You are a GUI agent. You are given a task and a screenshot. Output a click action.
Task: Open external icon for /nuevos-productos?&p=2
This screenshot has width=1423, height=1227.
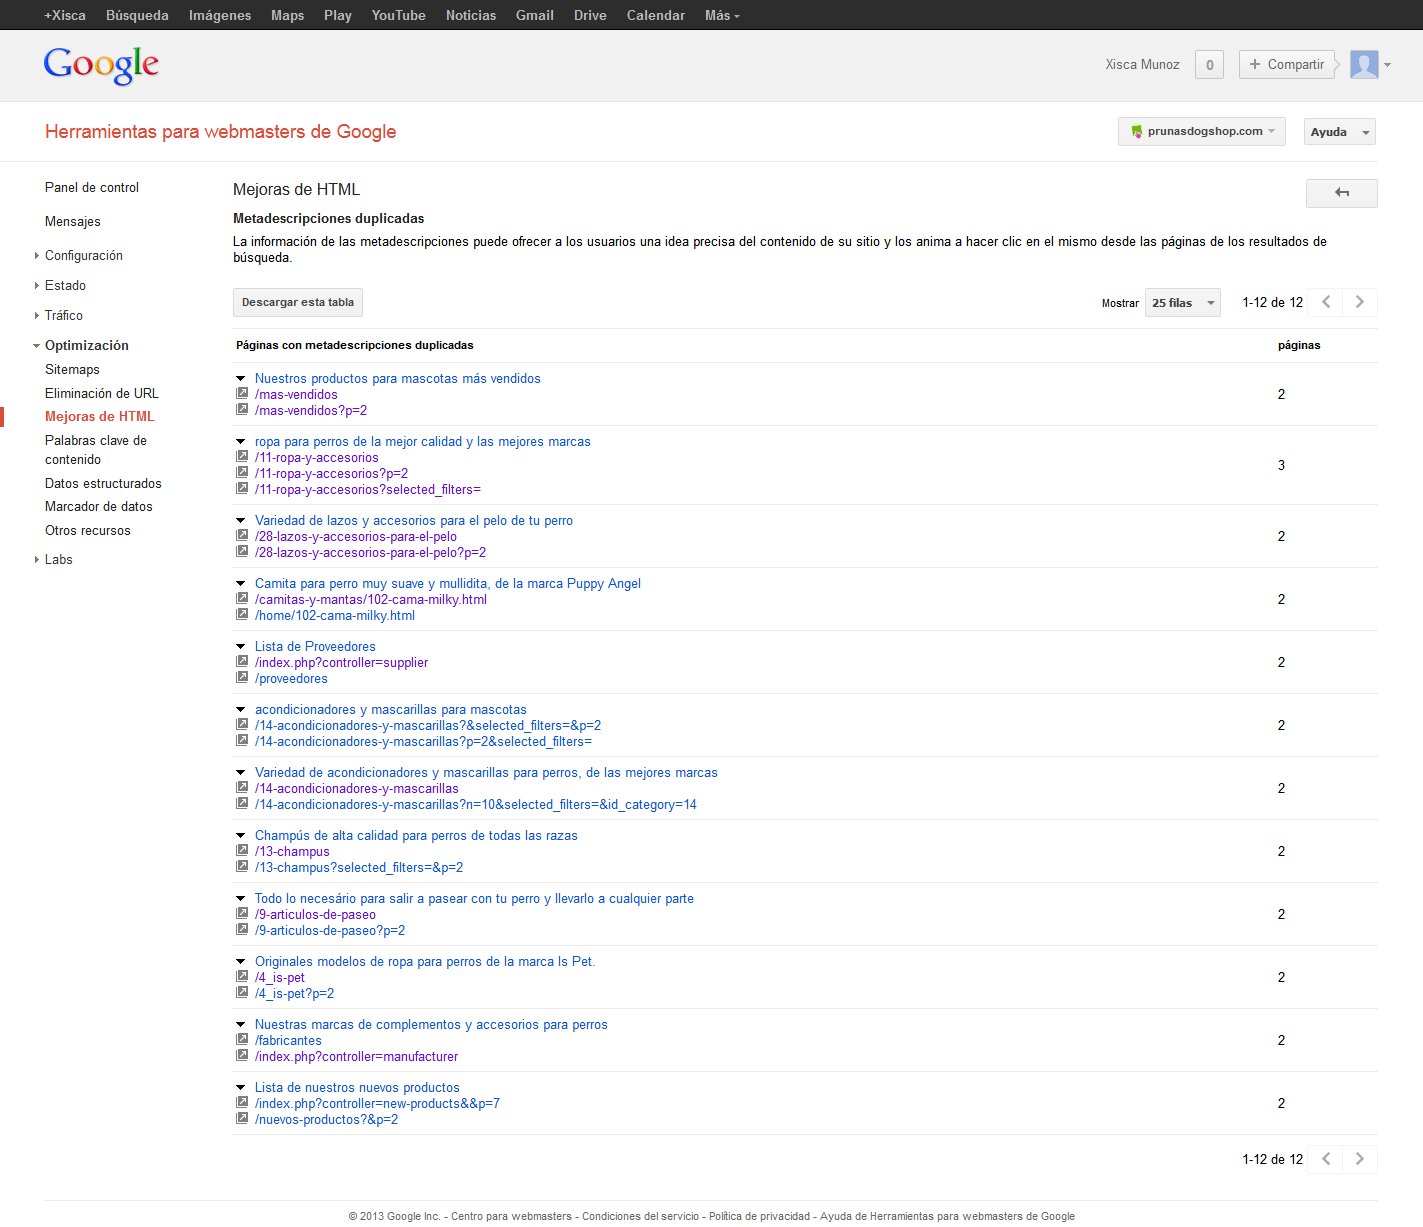click(x=242, y=1119)
